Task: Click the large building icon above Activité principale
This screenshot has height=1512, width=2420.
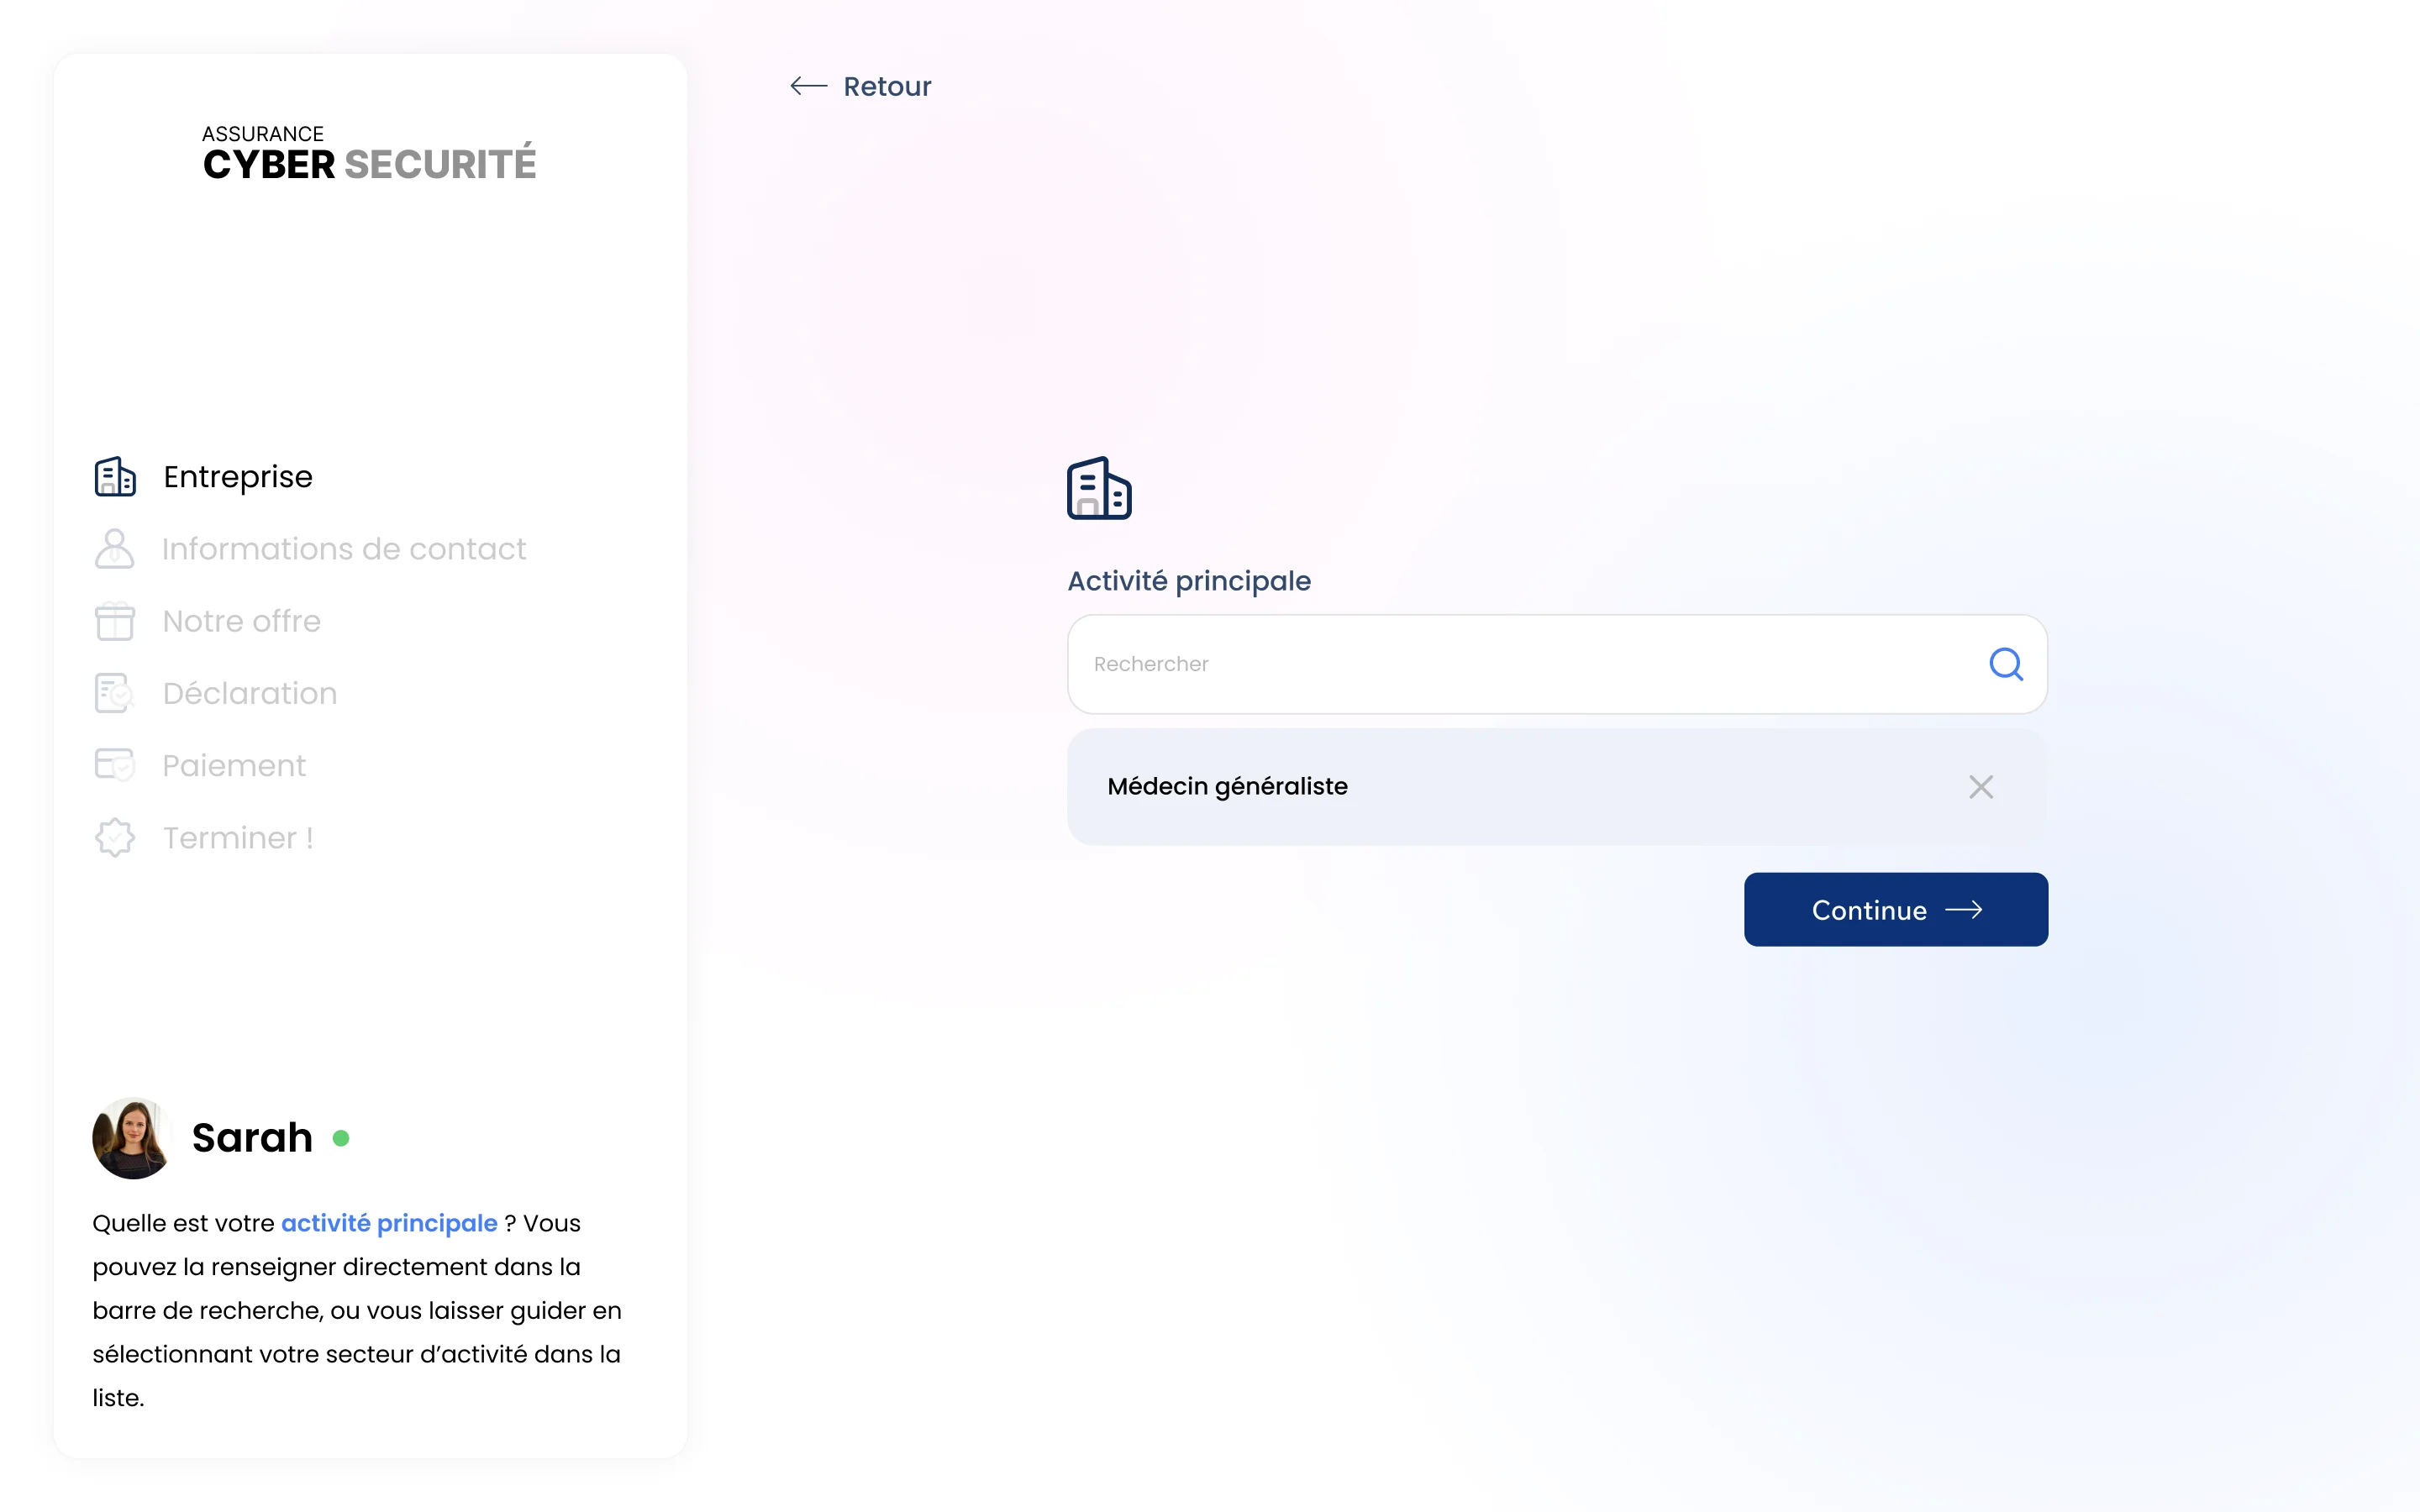Action: click(1099, 488)
